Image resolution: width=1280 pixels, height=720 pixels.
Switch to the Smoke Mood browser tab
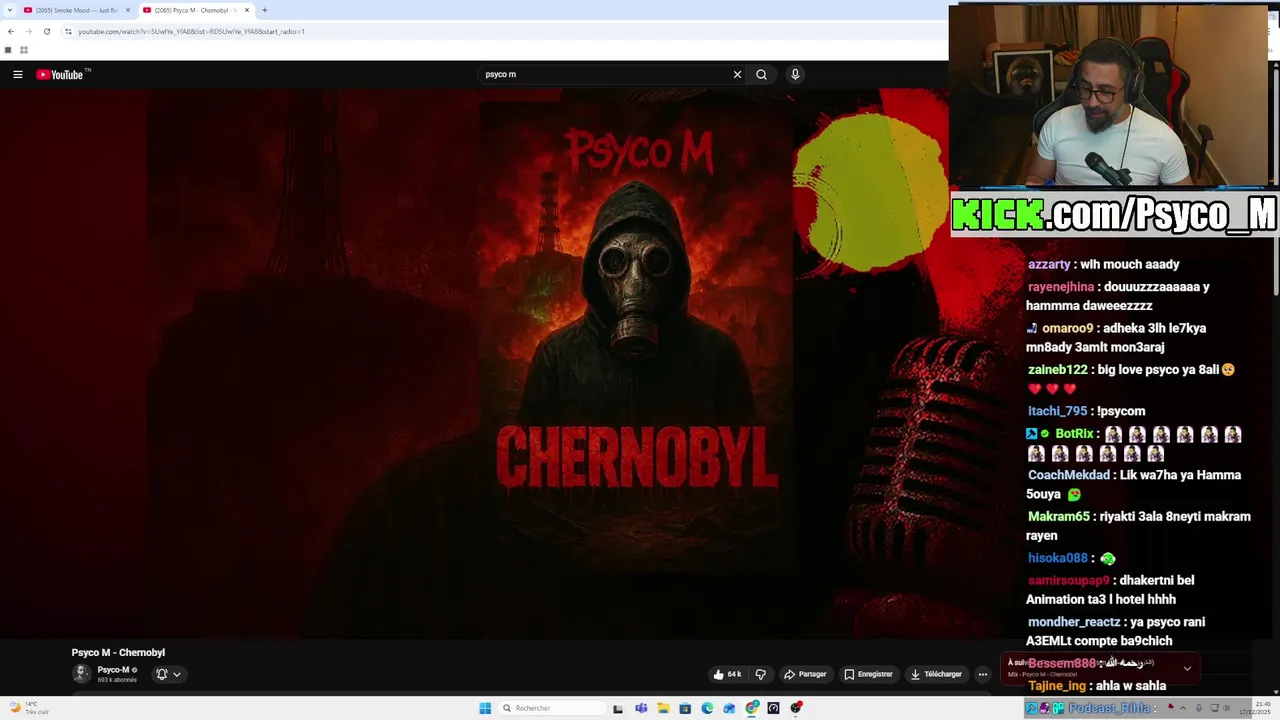[x=76, y=10]
